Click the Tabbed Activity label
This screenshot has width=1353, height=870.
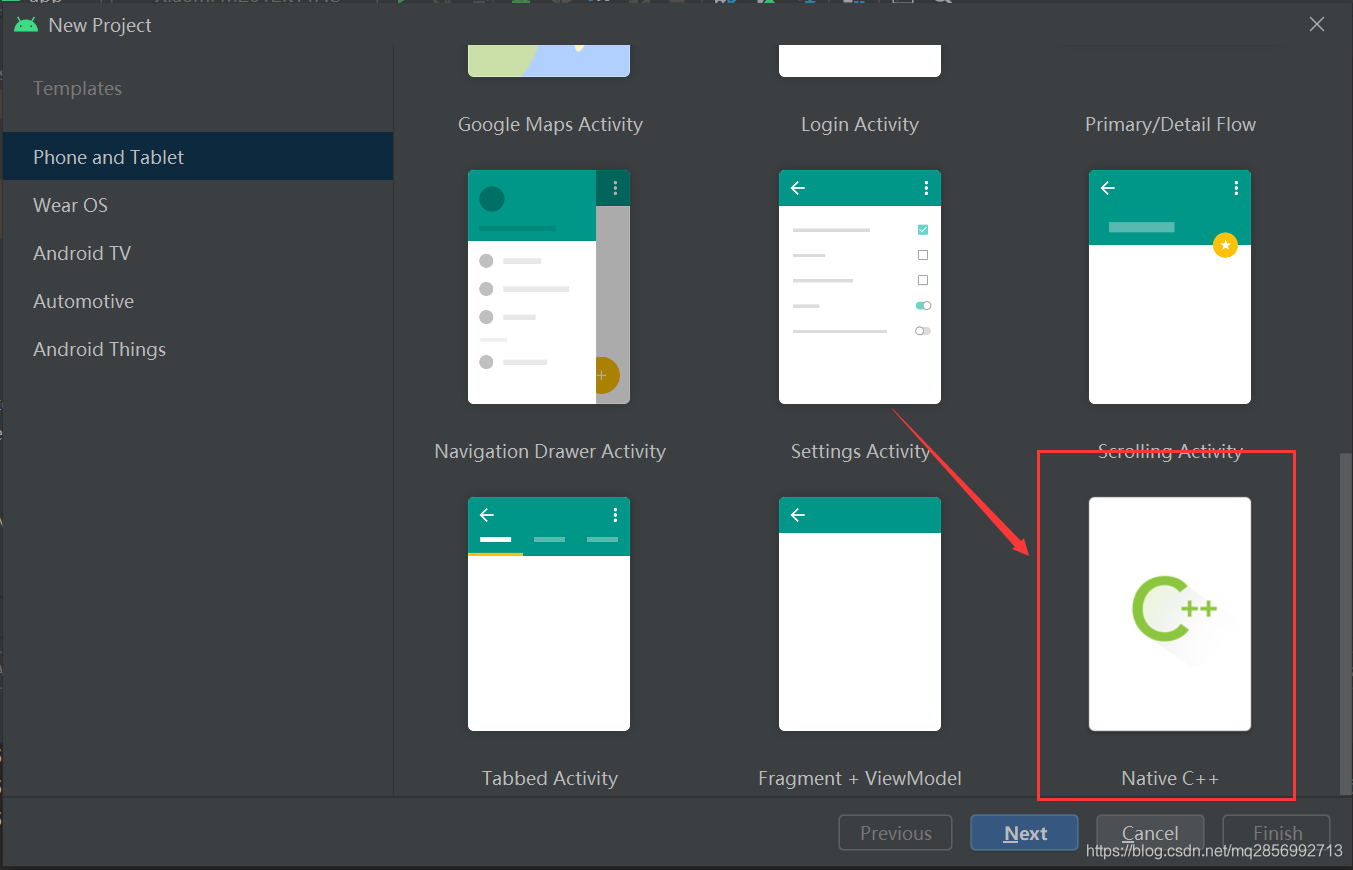coord(550,778)
